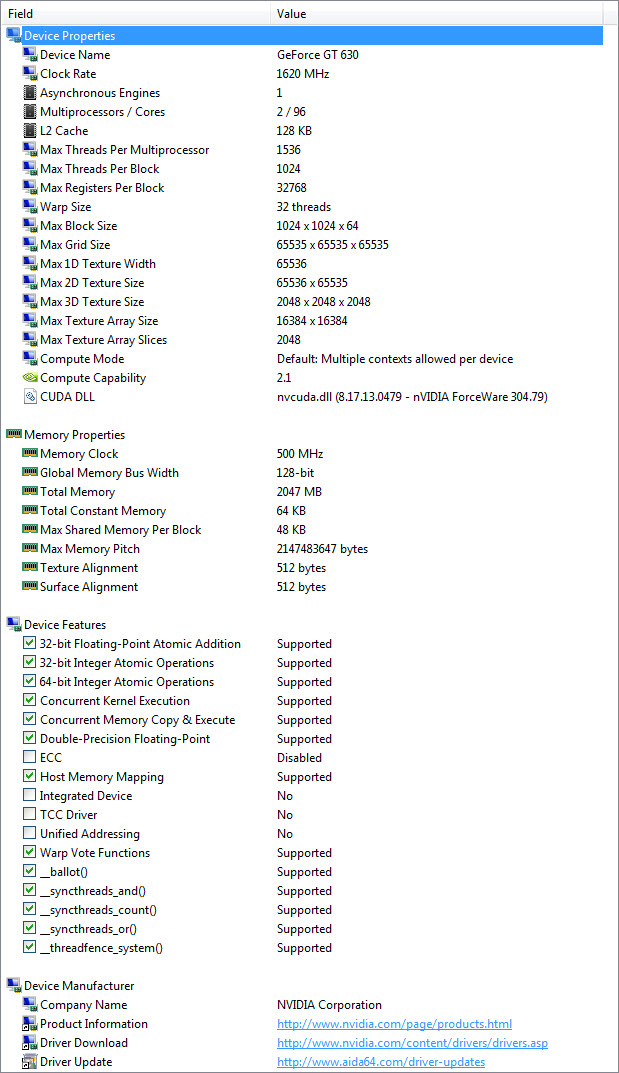
Task: Select the Max Texture Array Slices row label
Action: [x=103, y=340]
